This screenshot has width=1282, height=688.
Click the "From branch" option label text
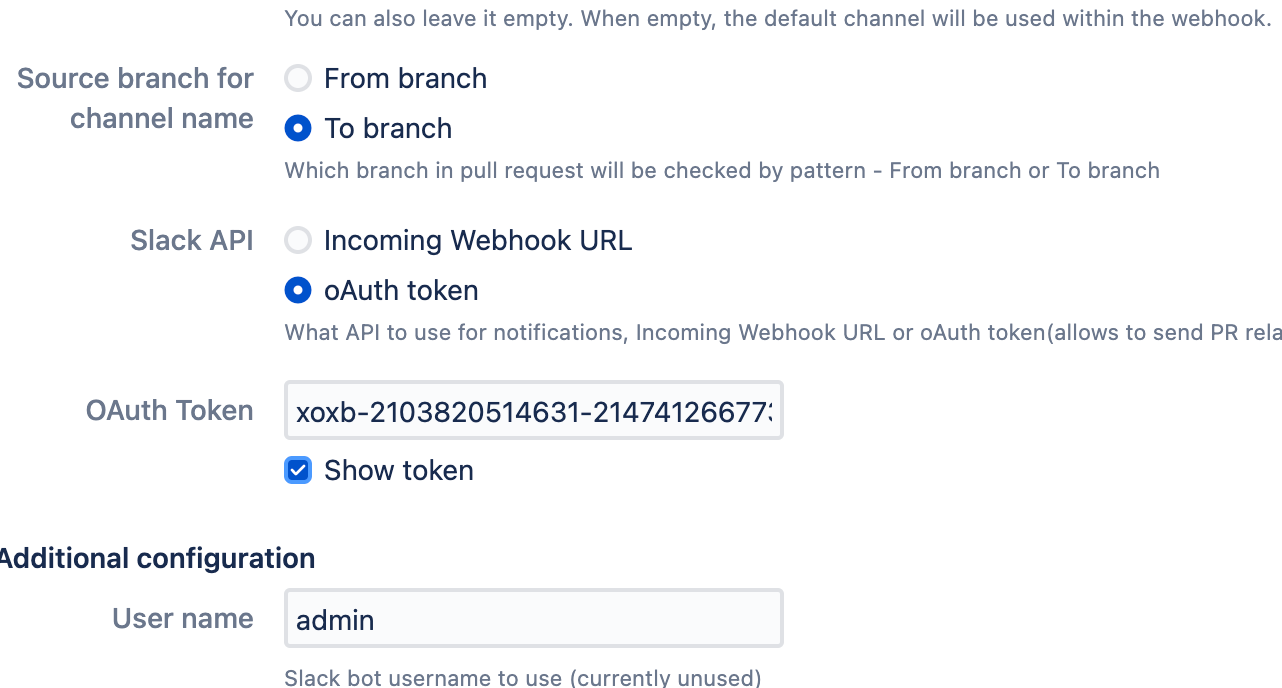405,78
